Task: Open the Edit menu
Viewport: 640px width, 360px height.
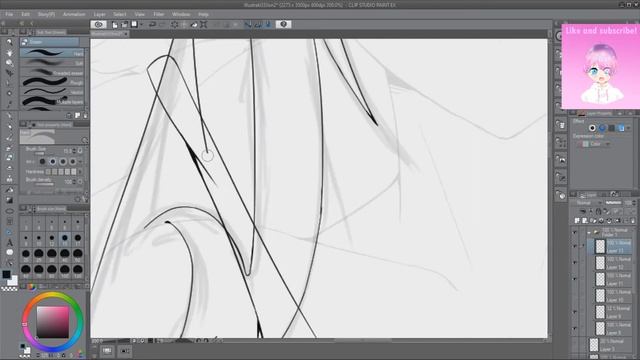Action: tap(25, 14)
